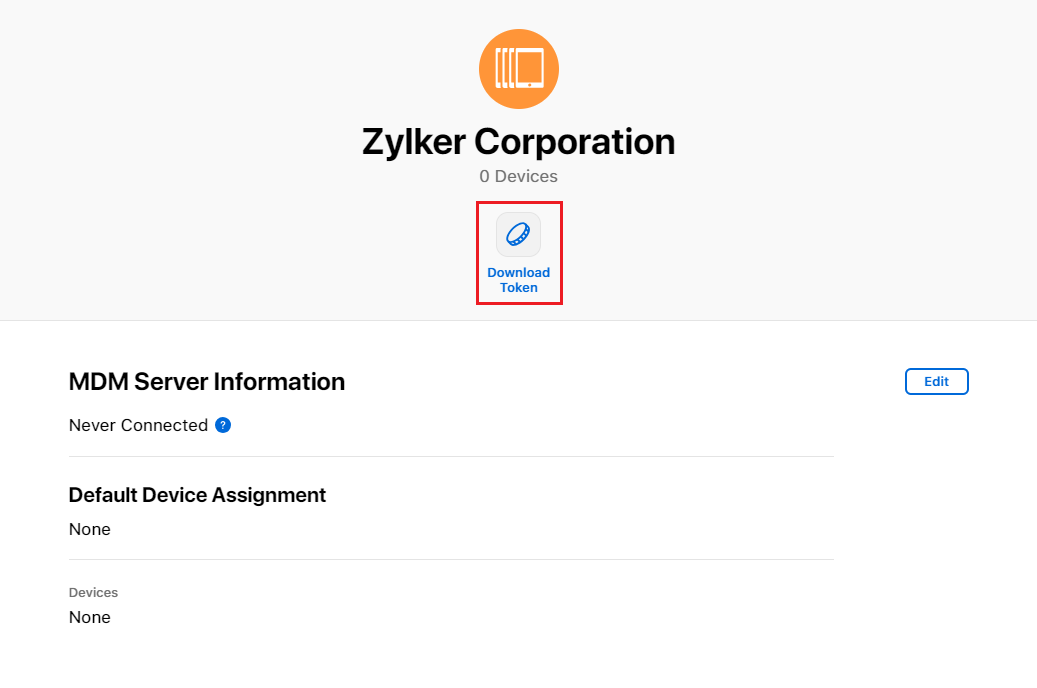Click the 0 Devices count label
This screenshot has height=688, width=1037.
pyautogui.click(x=519, y=176)
